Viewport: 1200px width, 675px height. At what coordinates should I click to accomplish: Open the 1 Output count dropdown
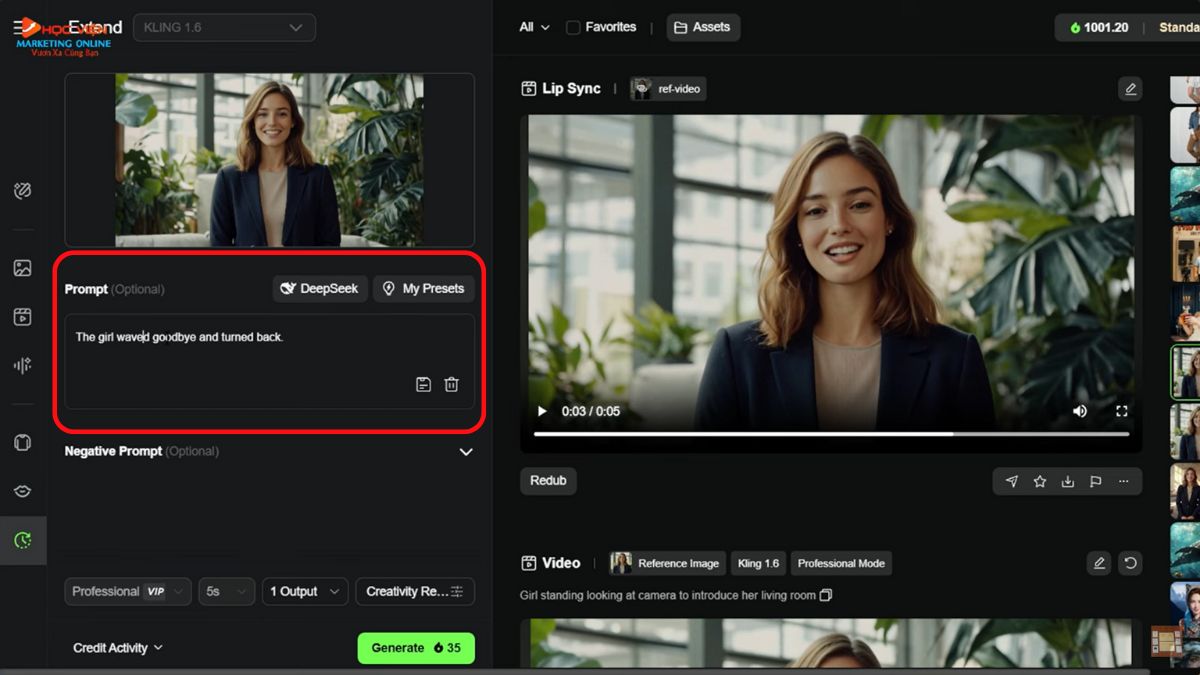(305, 591)
